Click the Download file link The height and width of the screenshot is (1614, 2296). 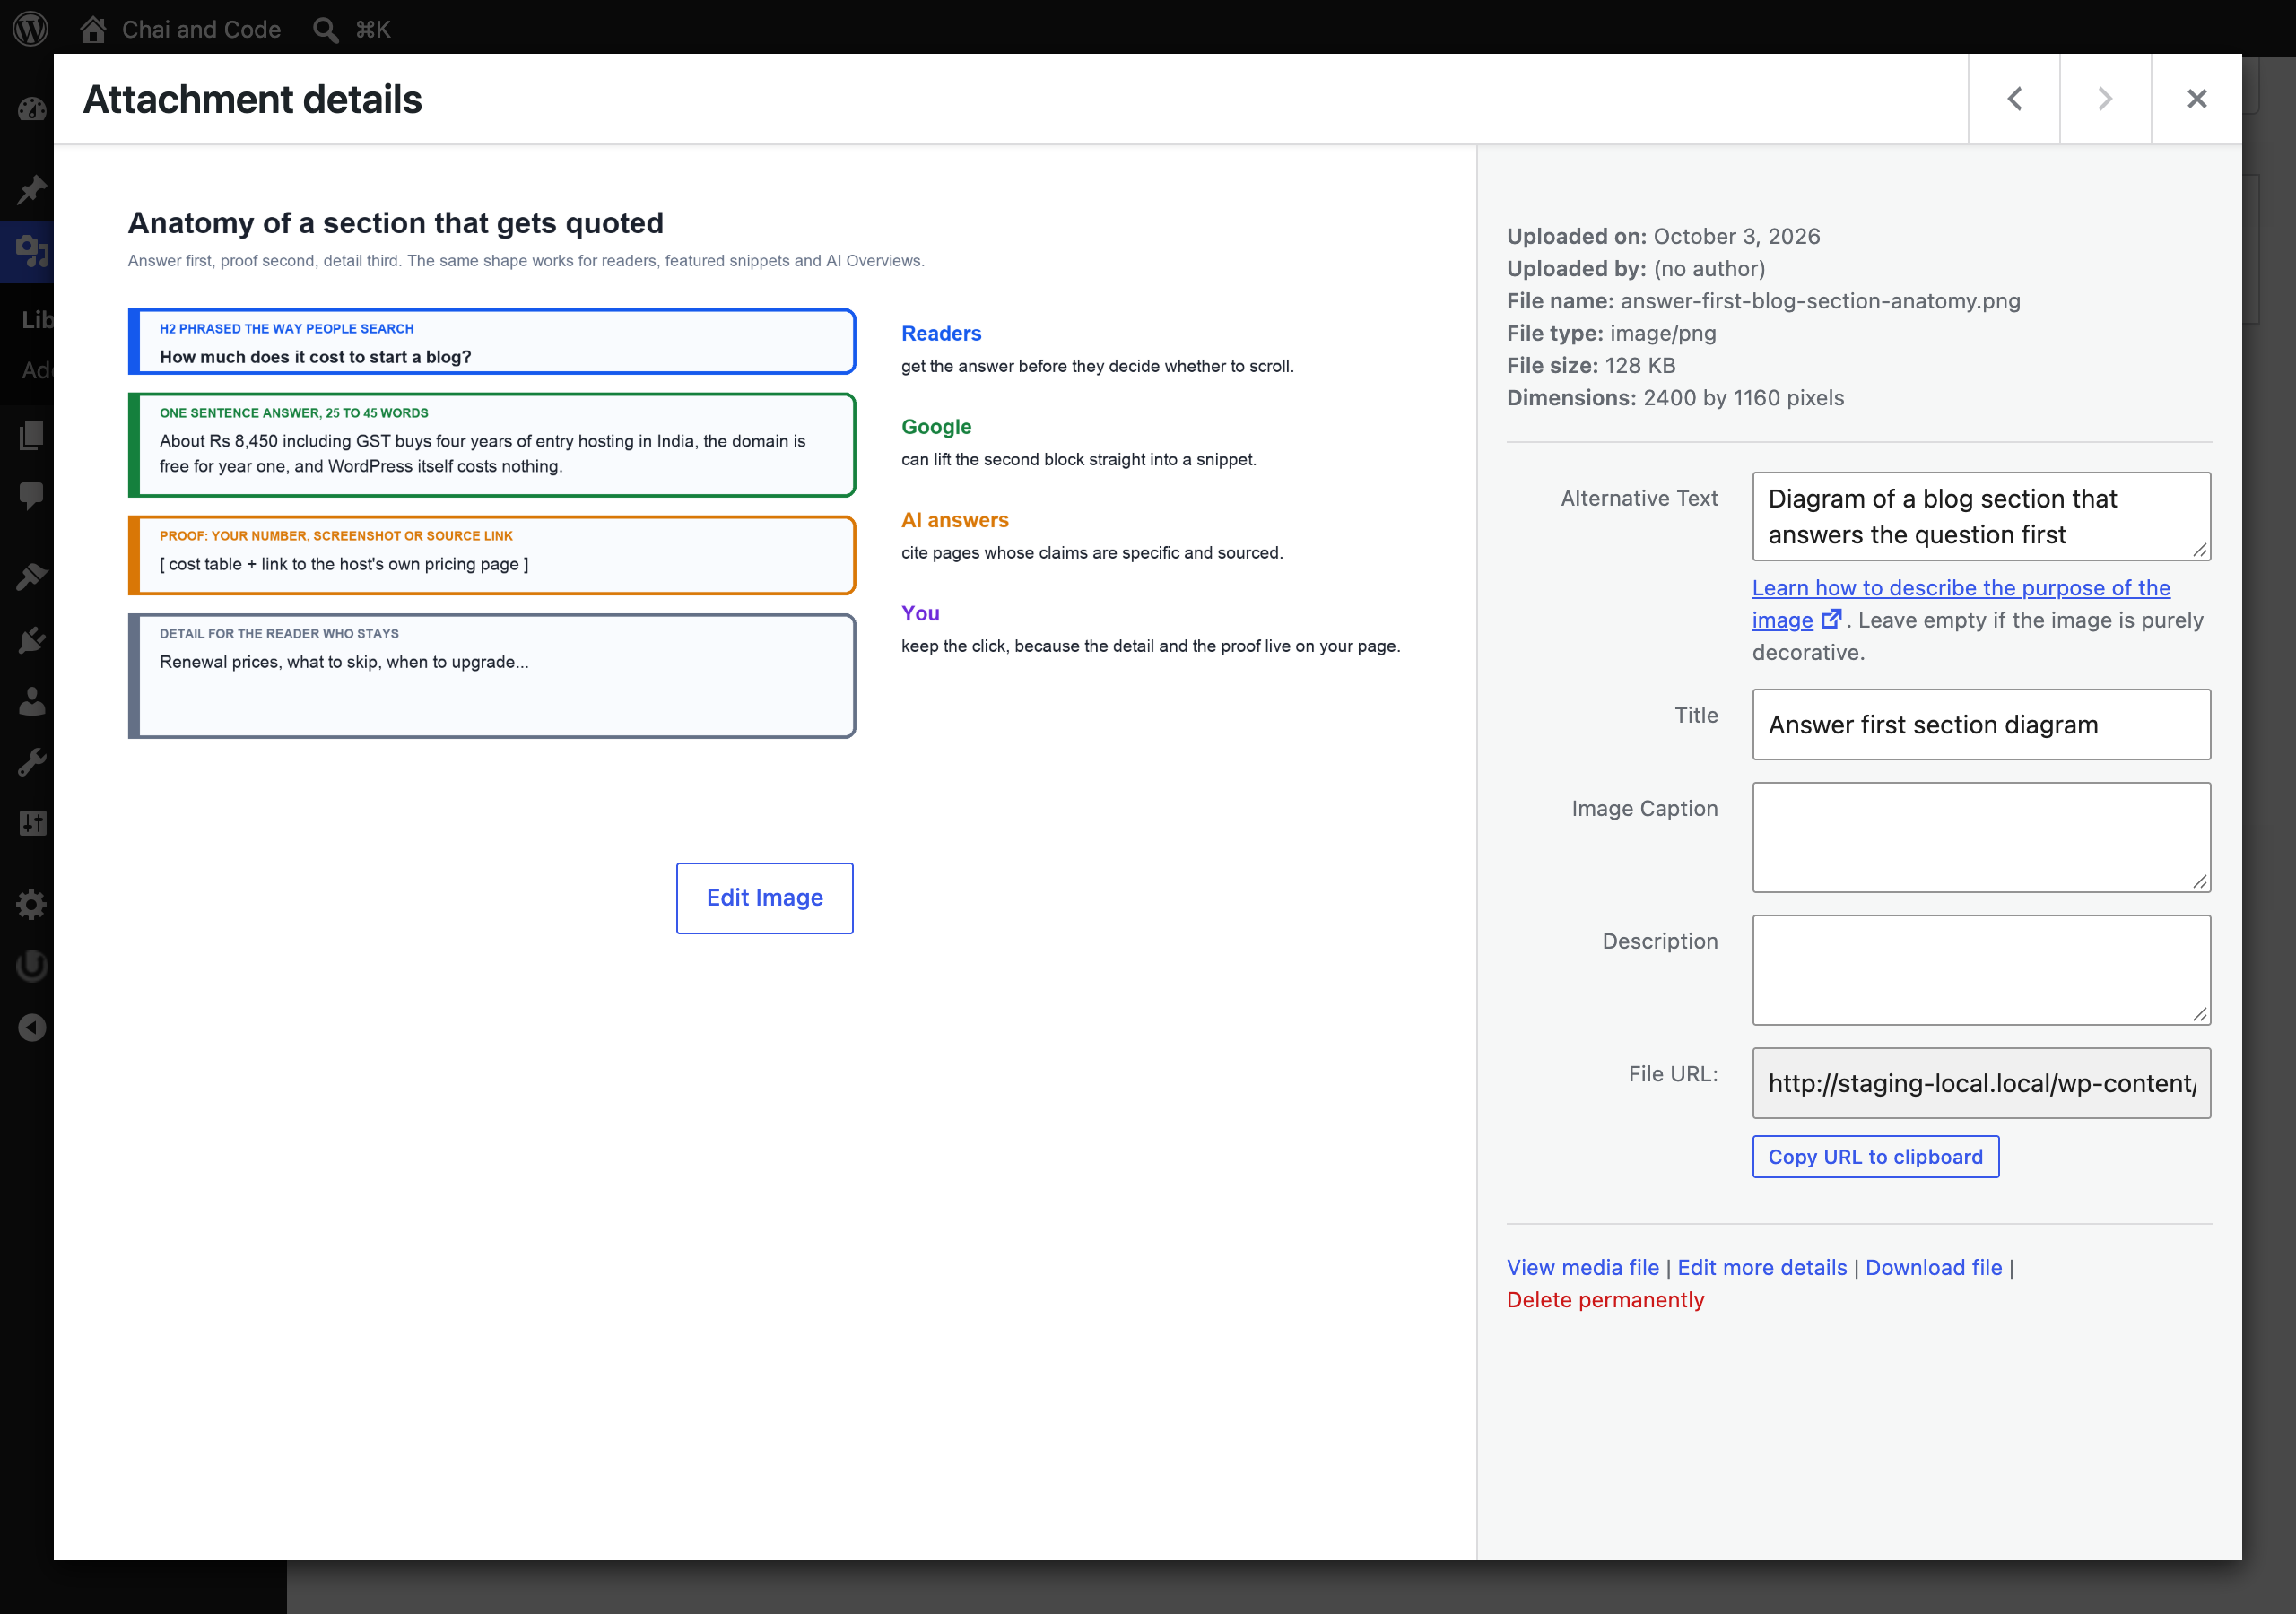pos(1934,1267)
